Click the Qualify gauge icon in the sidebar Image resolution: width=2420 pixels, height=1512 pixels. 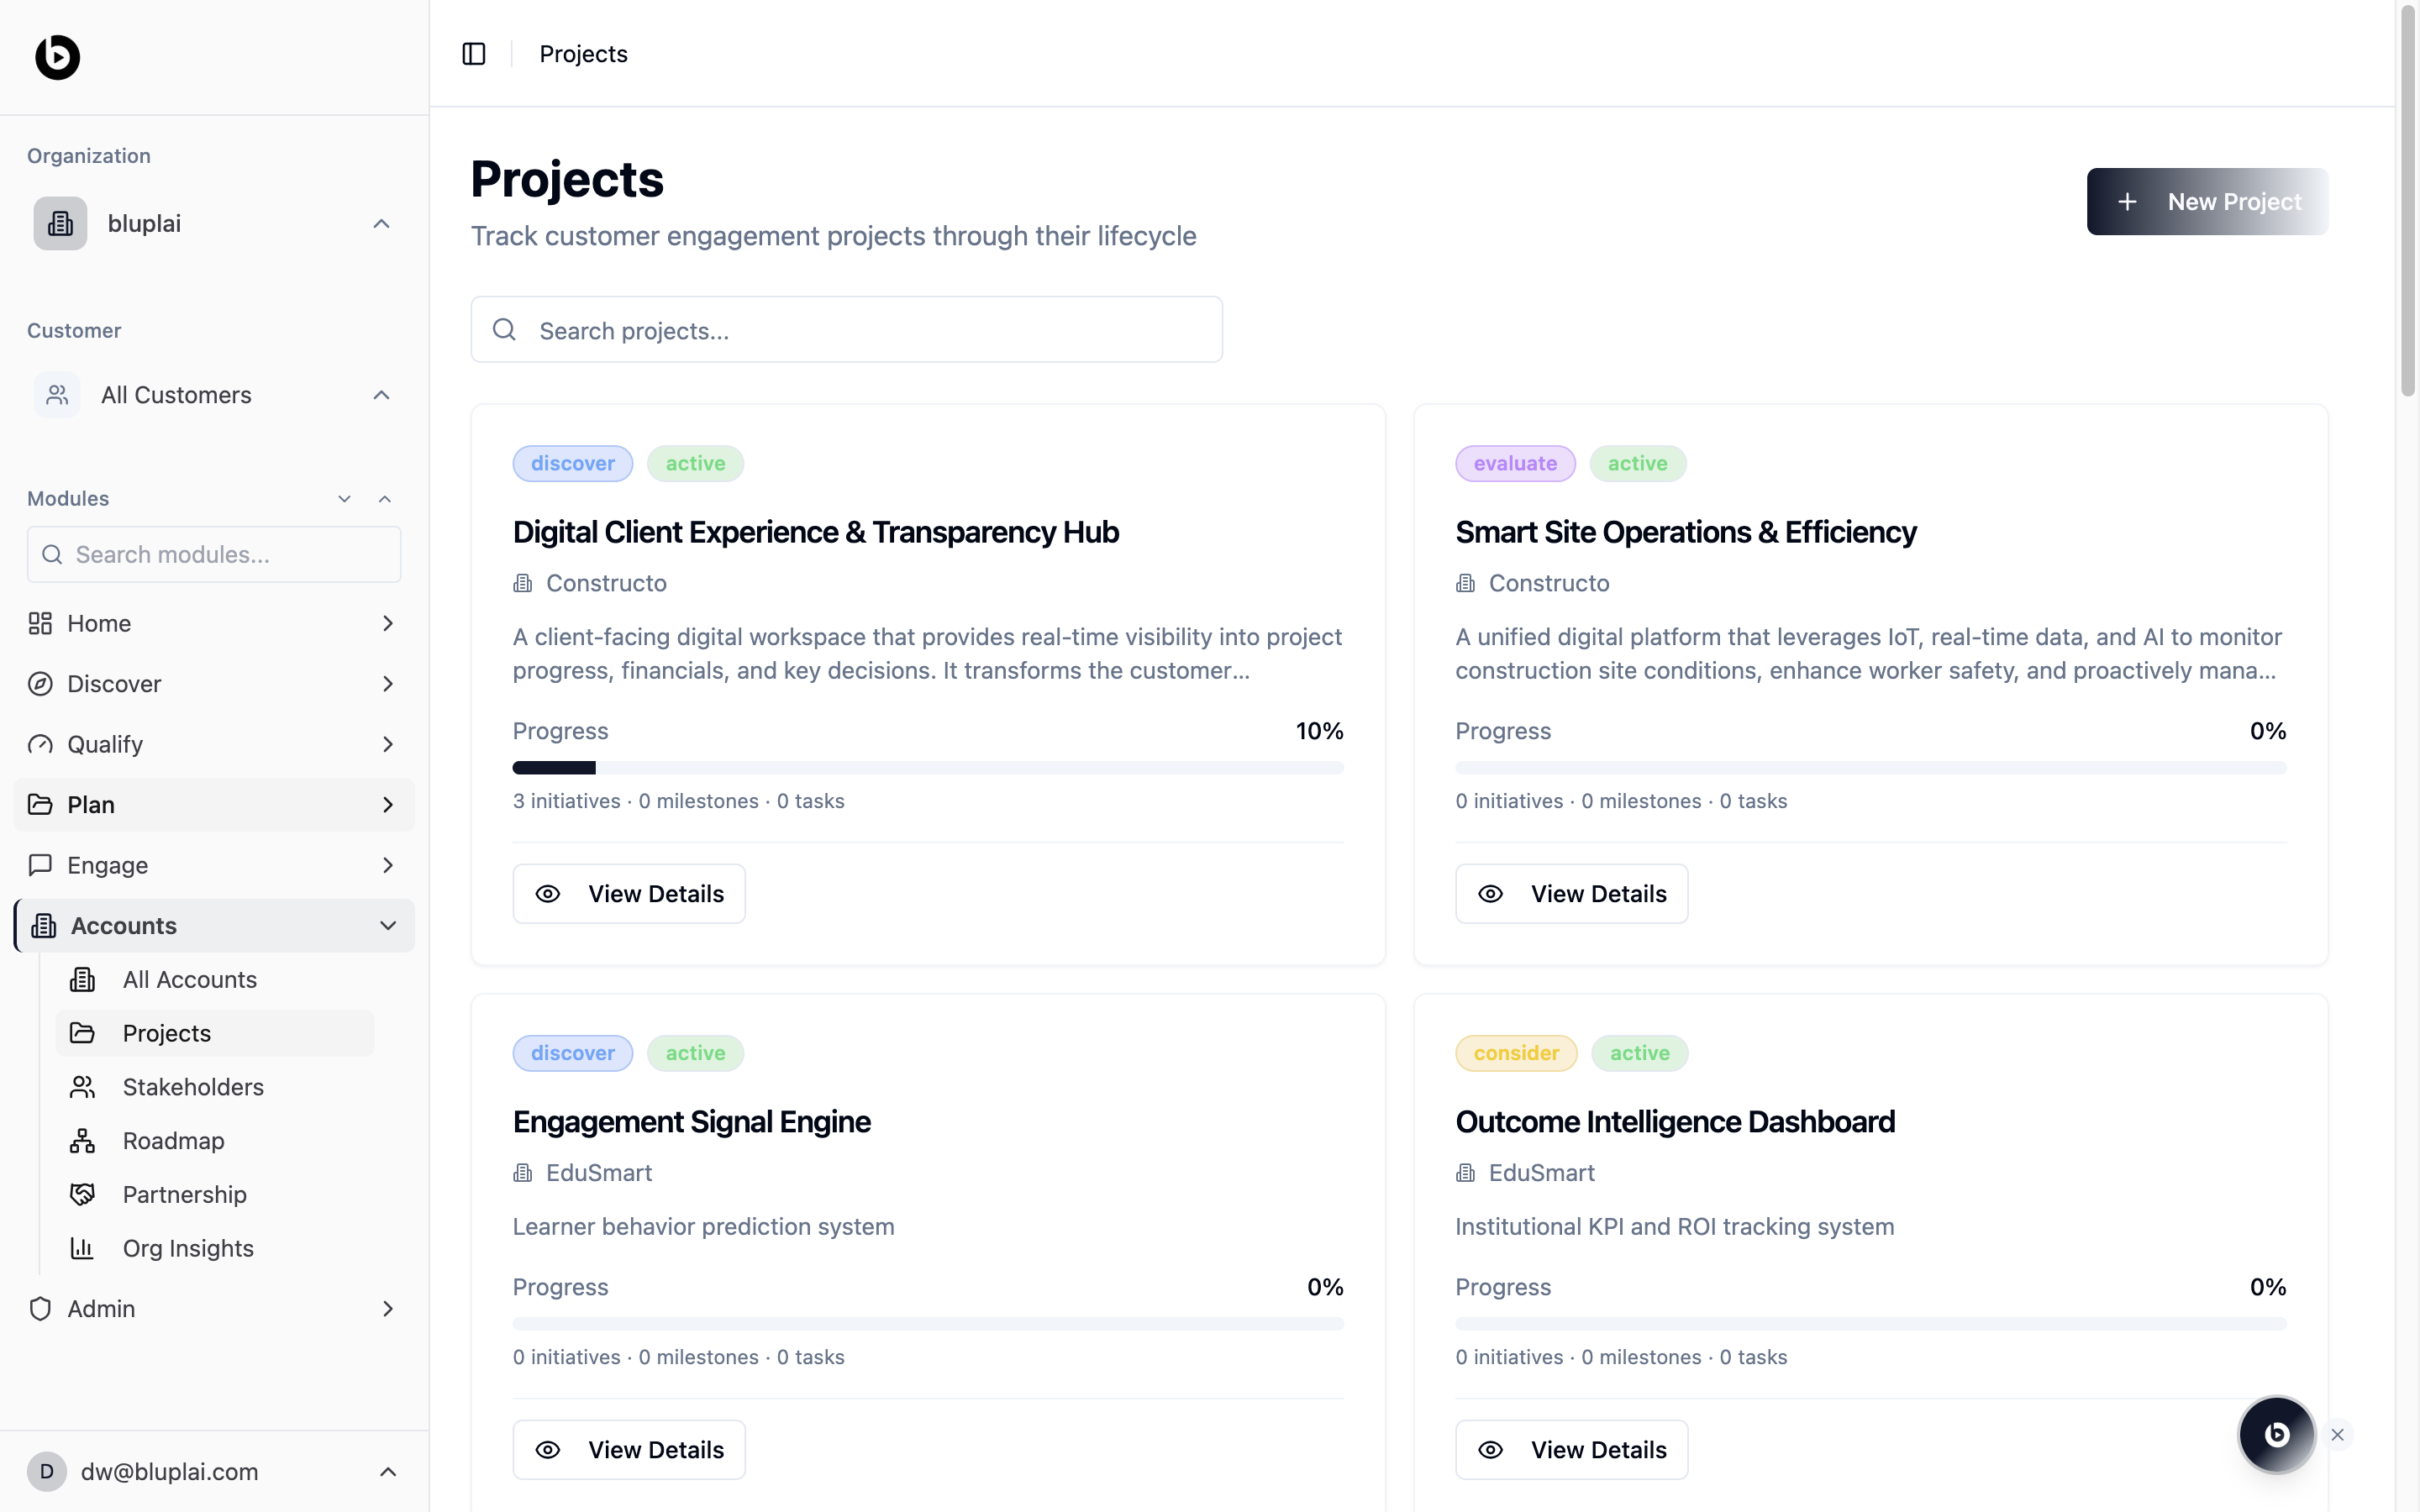coord(40,744)
